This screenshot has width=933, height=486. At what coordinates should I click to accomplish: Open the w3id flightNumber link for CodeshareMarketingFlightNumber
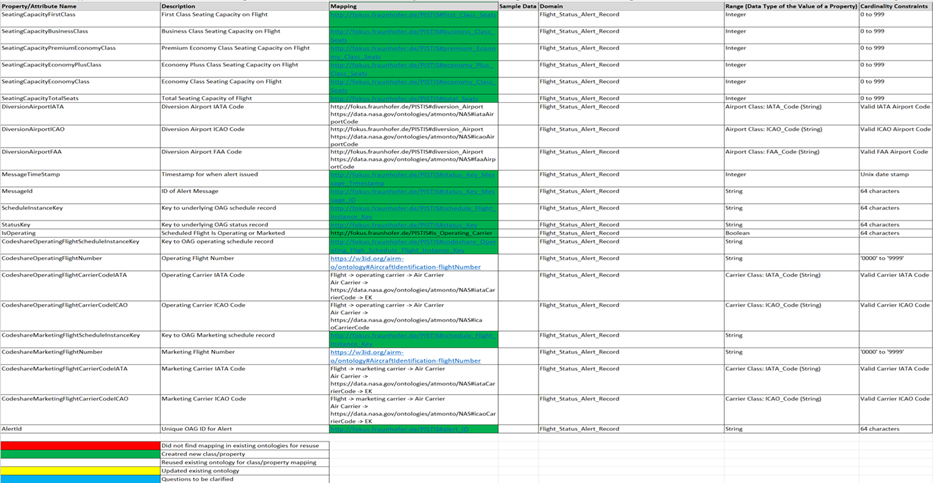(405, 356)
